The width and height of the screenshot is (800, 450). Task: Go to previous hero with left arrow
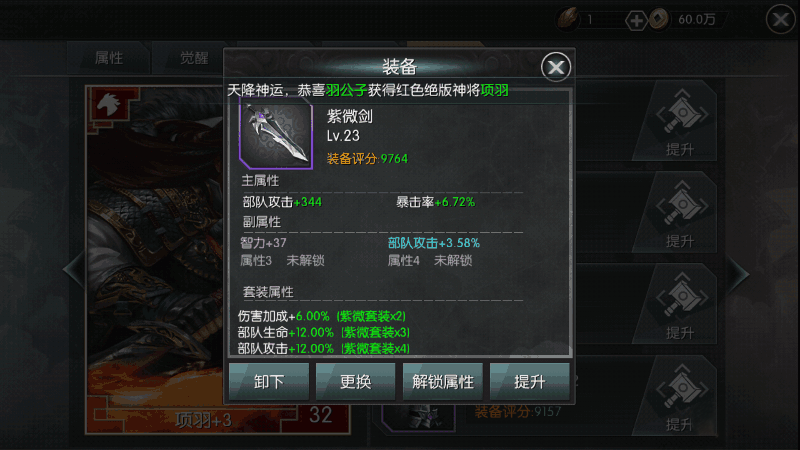coord(74,269)
